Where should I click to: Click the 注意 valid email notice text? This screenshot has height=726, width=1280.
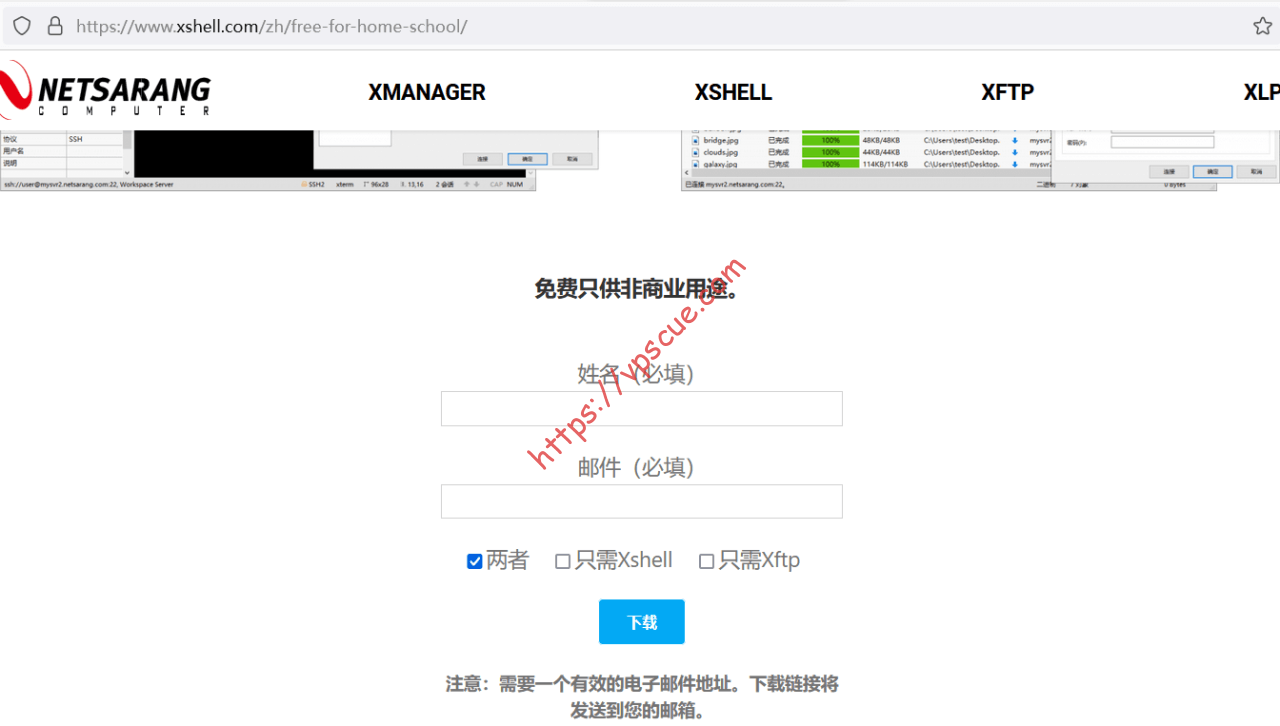click(642, 697)
